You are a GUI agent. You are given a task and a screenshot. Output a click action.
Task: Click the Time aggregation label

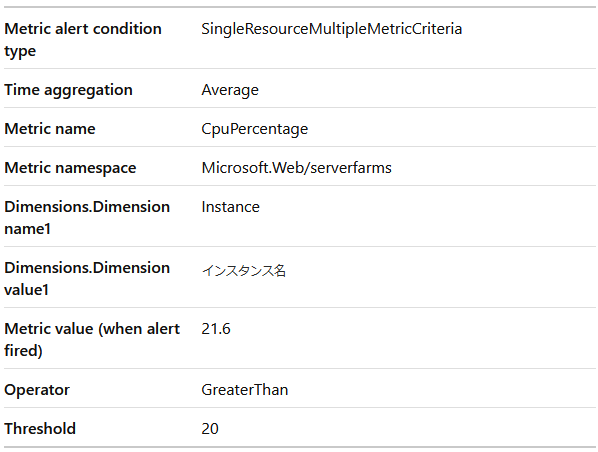pyautogui.click(x=68, y=90)
